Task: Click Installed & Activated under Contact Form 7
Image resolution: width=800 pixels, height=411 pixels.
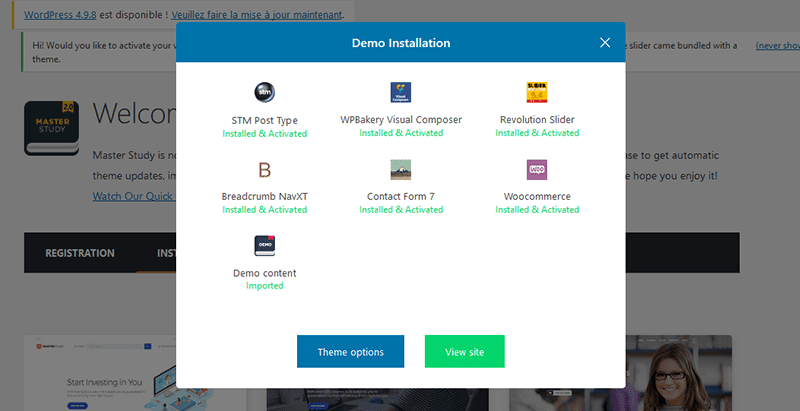Action: (401, 210)
